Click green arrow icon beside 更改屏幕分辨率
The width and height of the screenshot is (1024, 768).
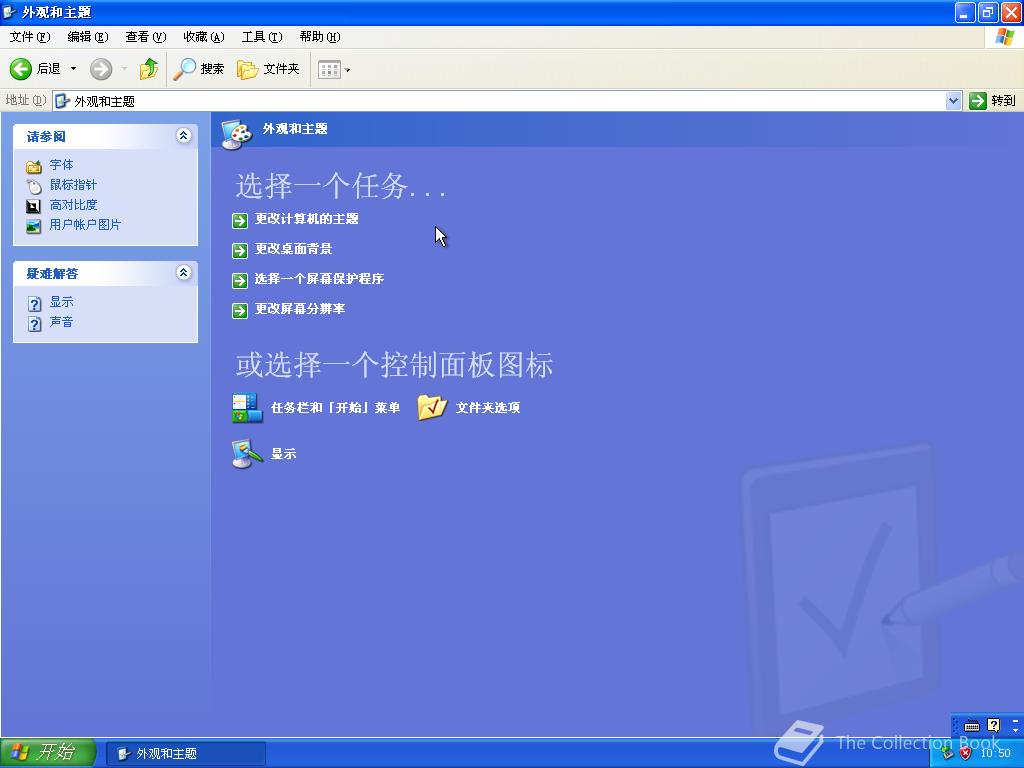(240, 311)
